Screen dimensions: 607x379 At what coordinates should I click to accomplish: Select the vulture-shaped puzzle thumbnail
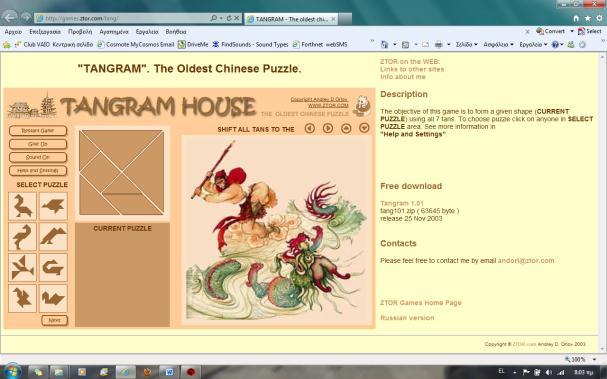[x=53, y=237]
